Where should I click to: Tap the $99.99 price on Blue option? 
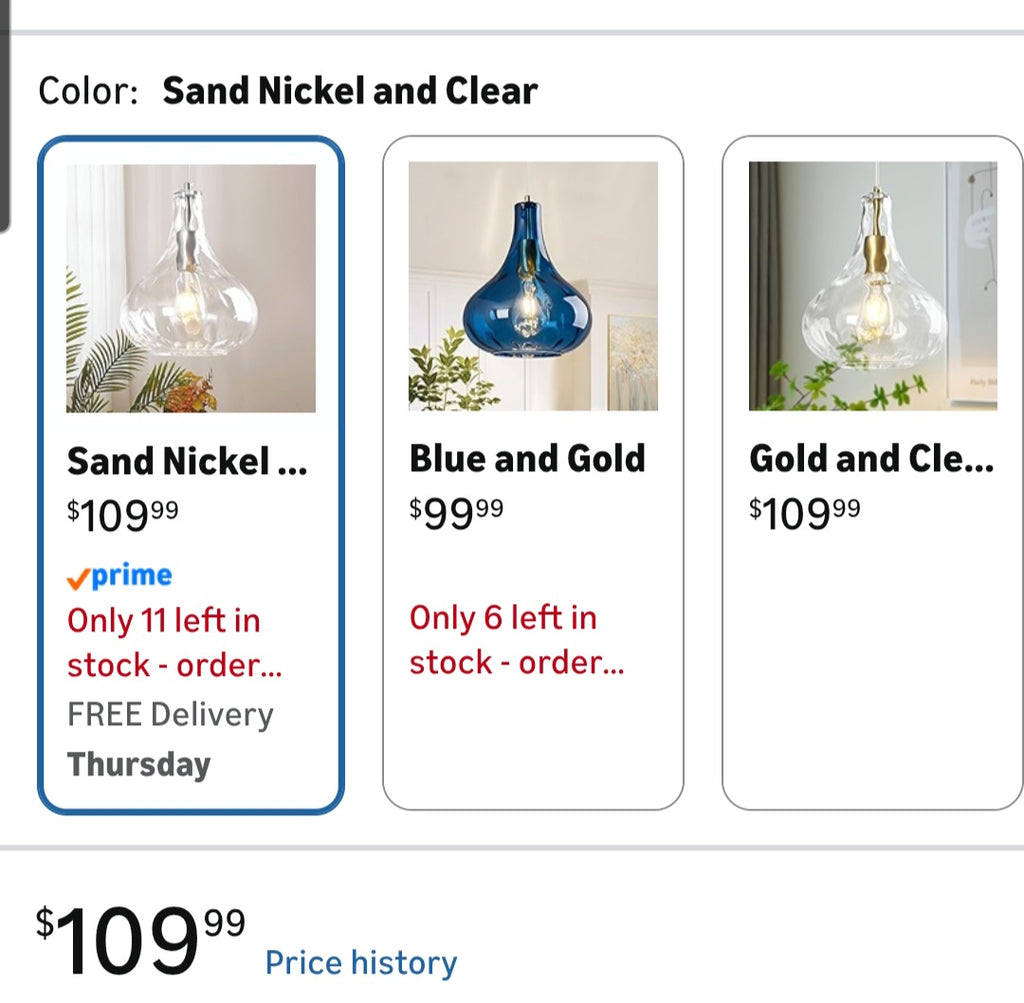(x=456, y=513)
